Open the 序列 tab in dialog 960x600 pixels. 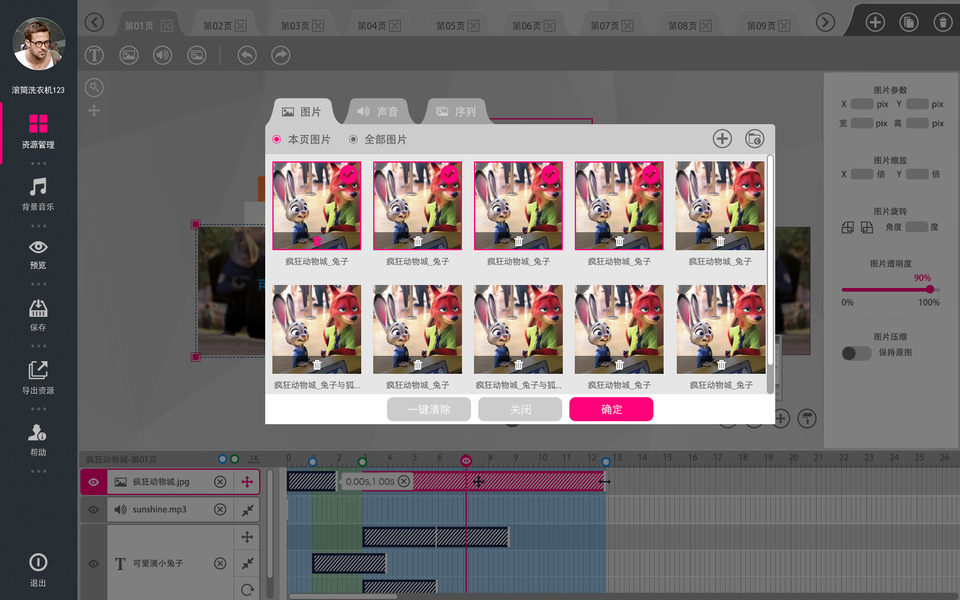(456, 111)
